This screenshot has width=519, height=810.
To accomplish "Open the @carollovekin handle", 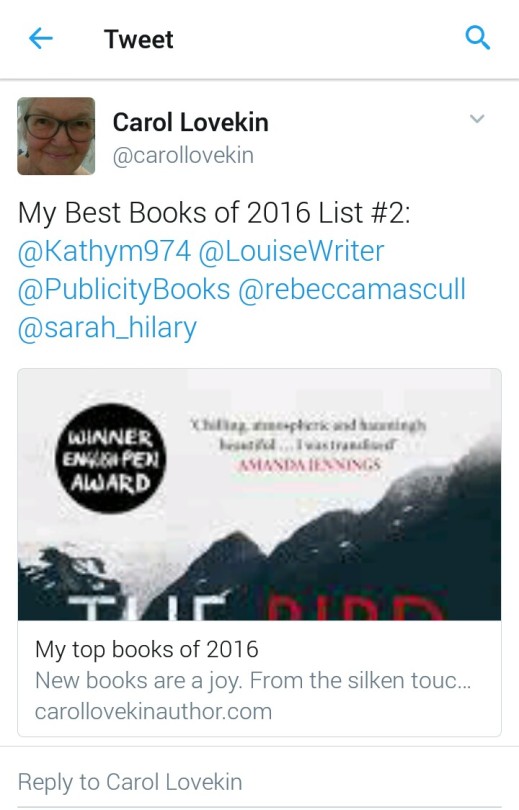I will pyautogui.click(x=183, y=155).
